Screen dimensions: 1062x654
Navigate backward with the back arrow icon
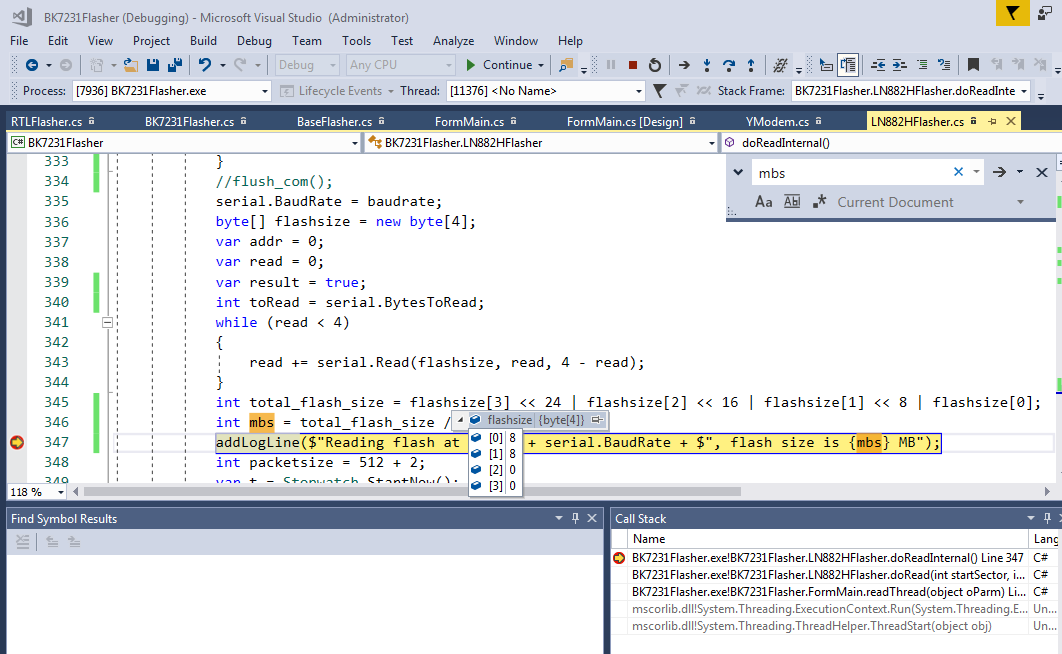(31, 65)
